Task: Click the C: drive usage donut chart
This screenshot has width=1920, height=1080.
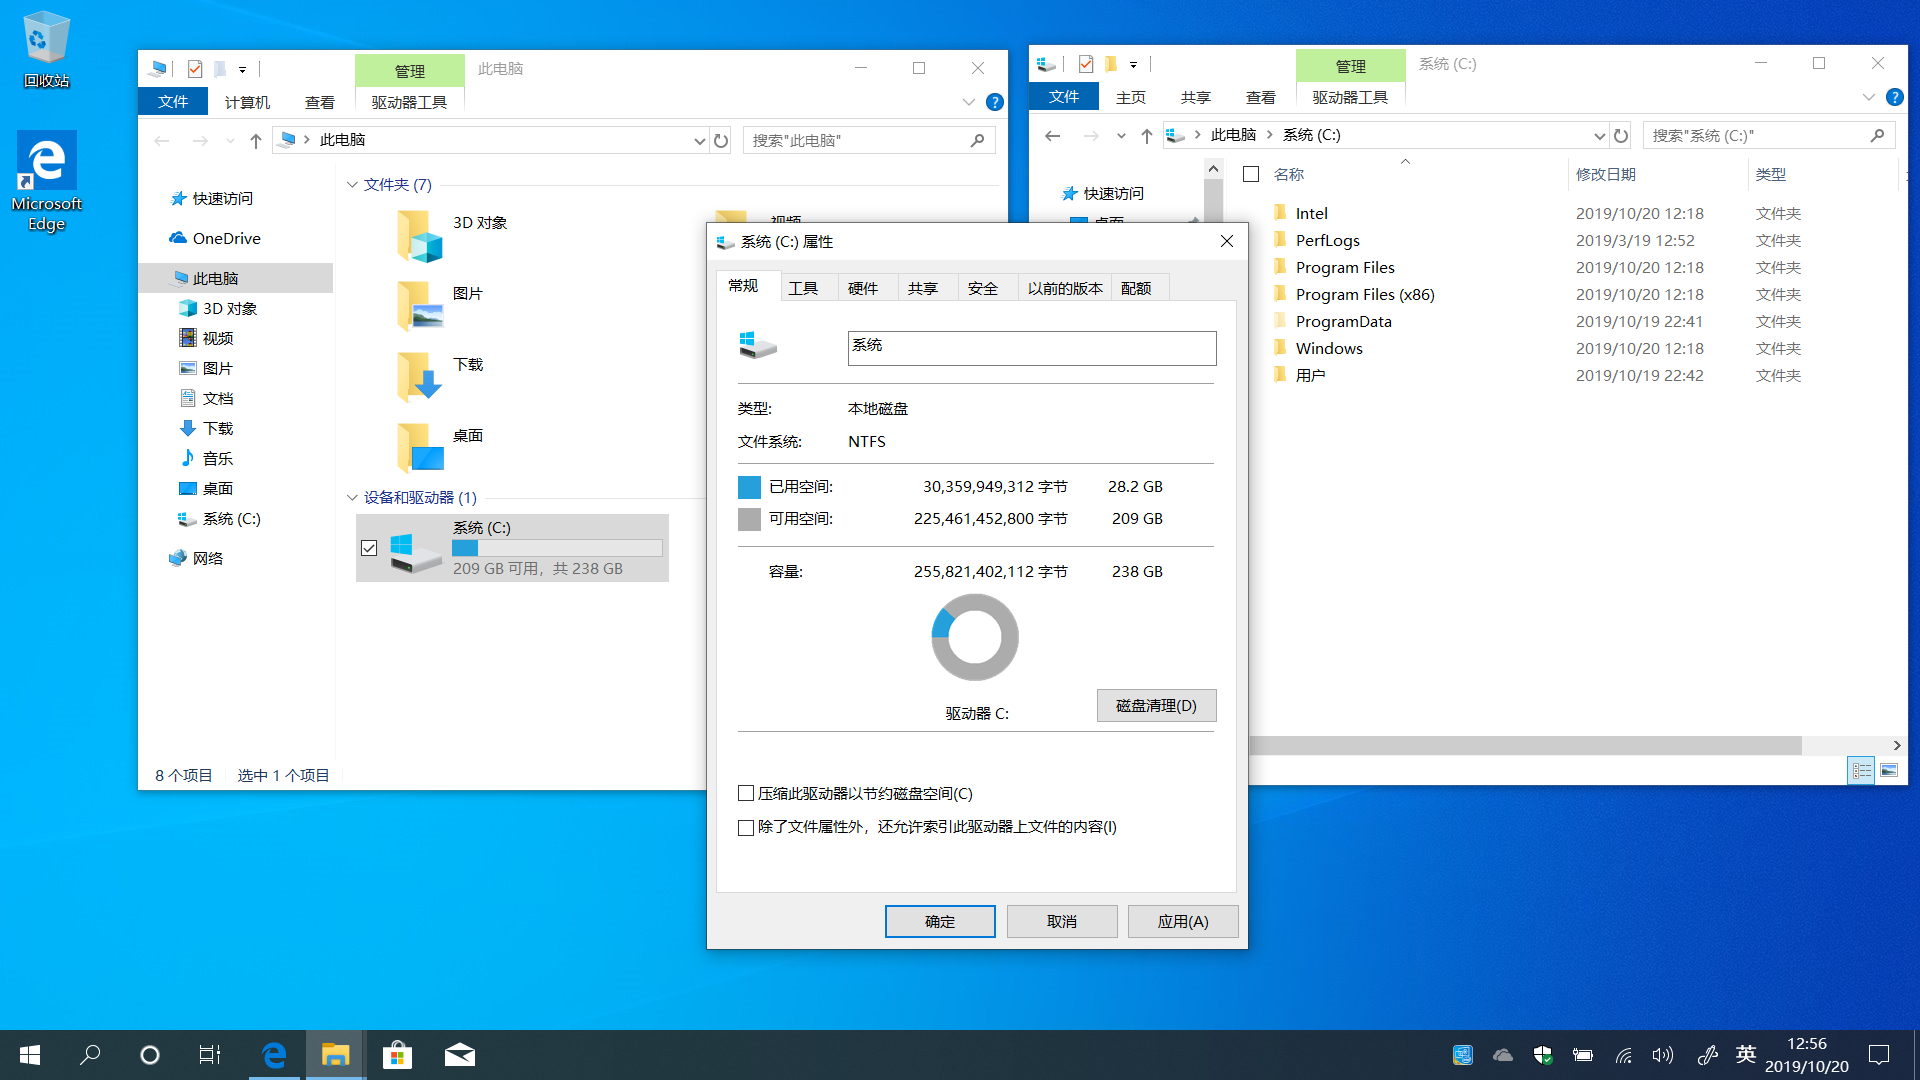Action: click(975, 638)
